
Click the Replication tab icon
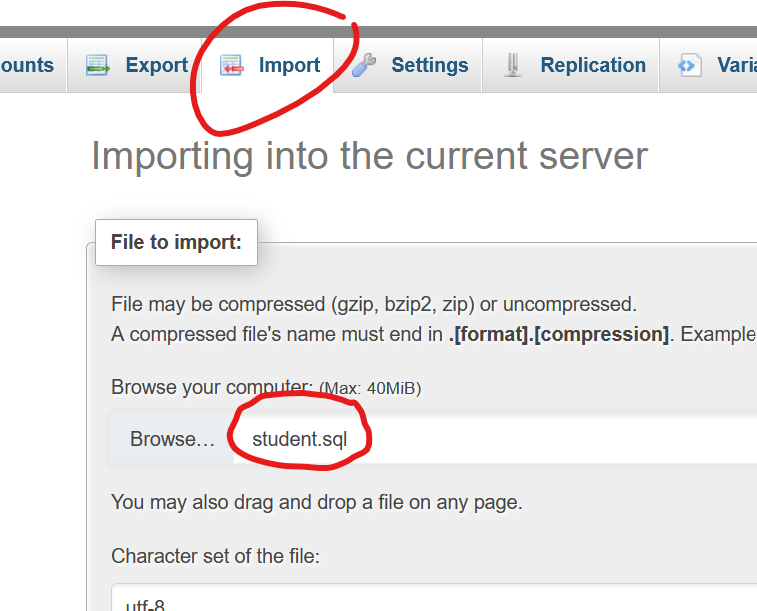point(513,66)
